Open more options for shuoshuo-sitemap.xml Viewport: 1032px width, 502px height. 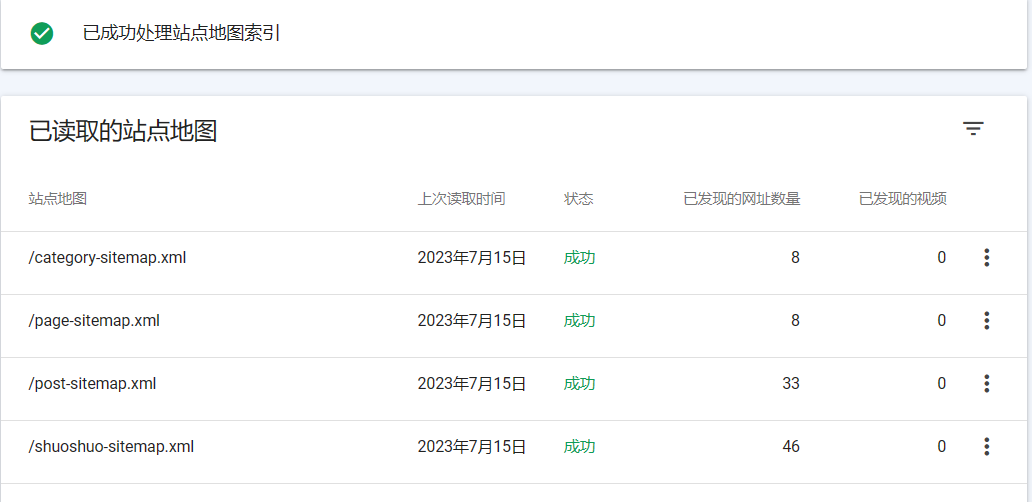[986, 447]
